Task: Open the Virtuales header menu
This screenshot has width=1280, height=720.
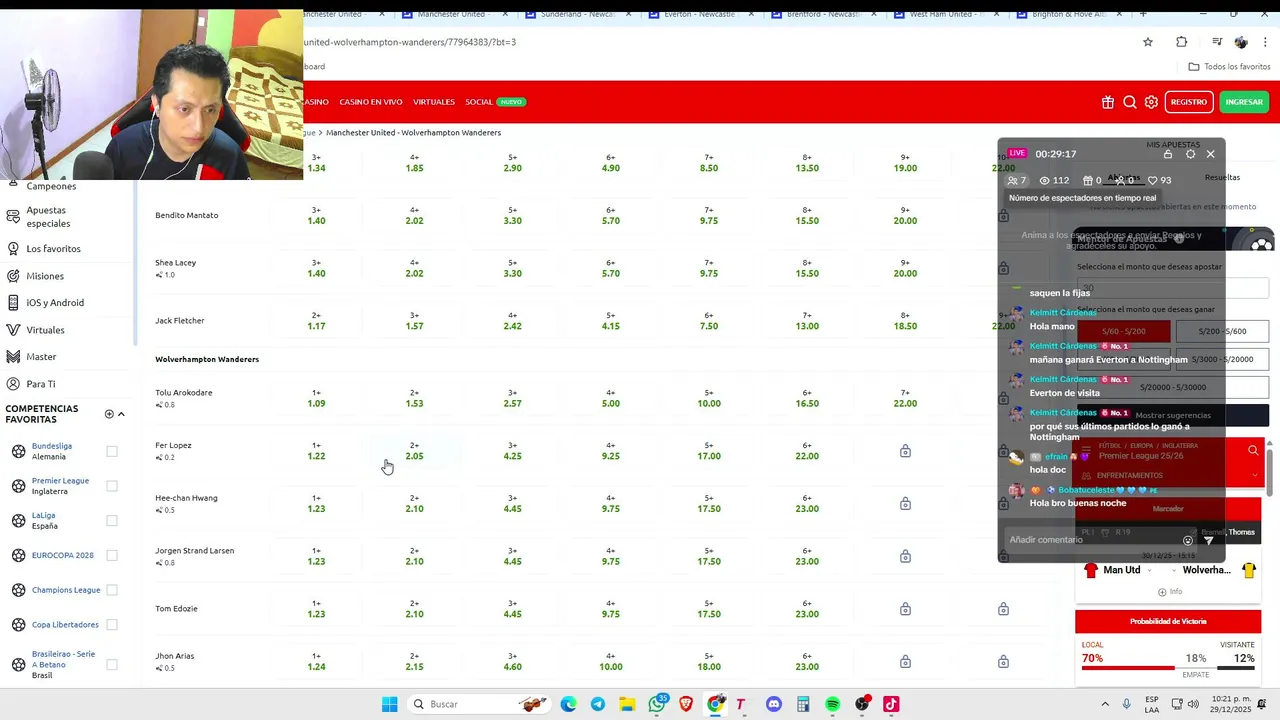Action: (x=434, y=102)
